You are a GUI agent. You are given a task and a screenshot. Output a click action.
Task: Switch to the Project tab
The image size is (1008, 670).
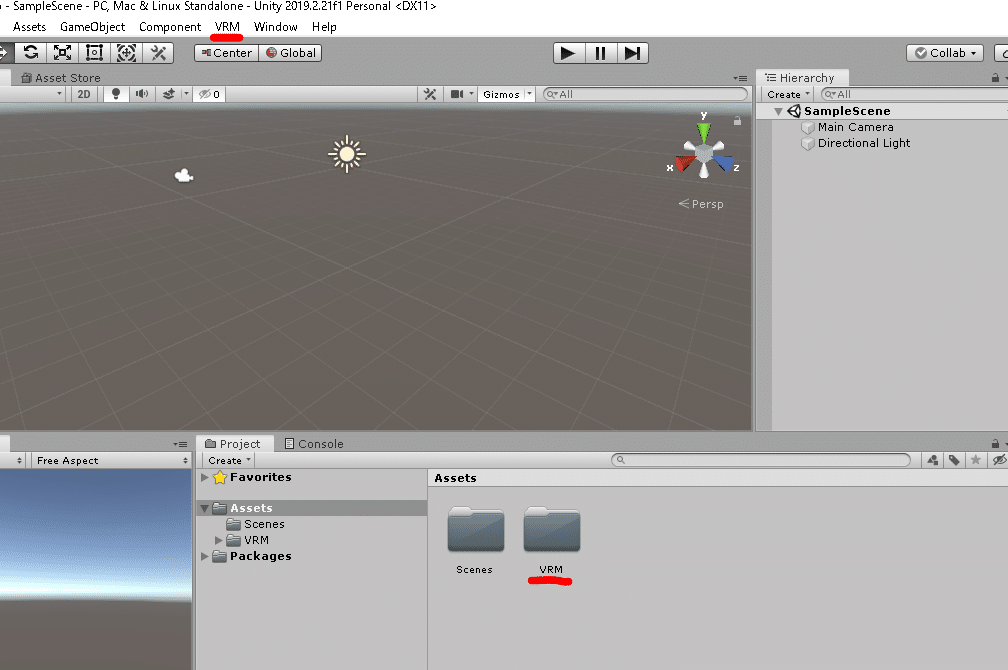235,444
